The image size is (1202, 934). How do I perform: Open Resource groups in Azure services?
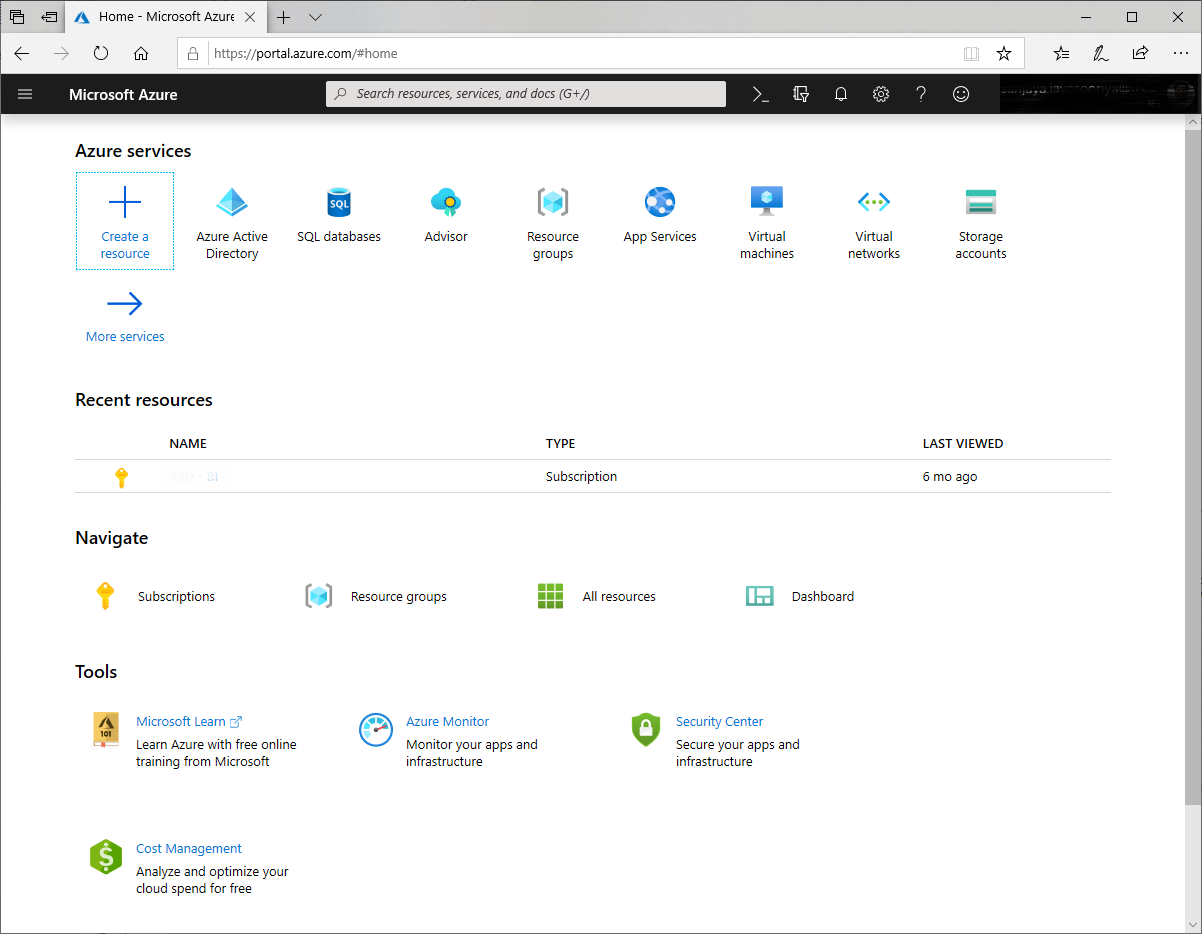point(553,223)
